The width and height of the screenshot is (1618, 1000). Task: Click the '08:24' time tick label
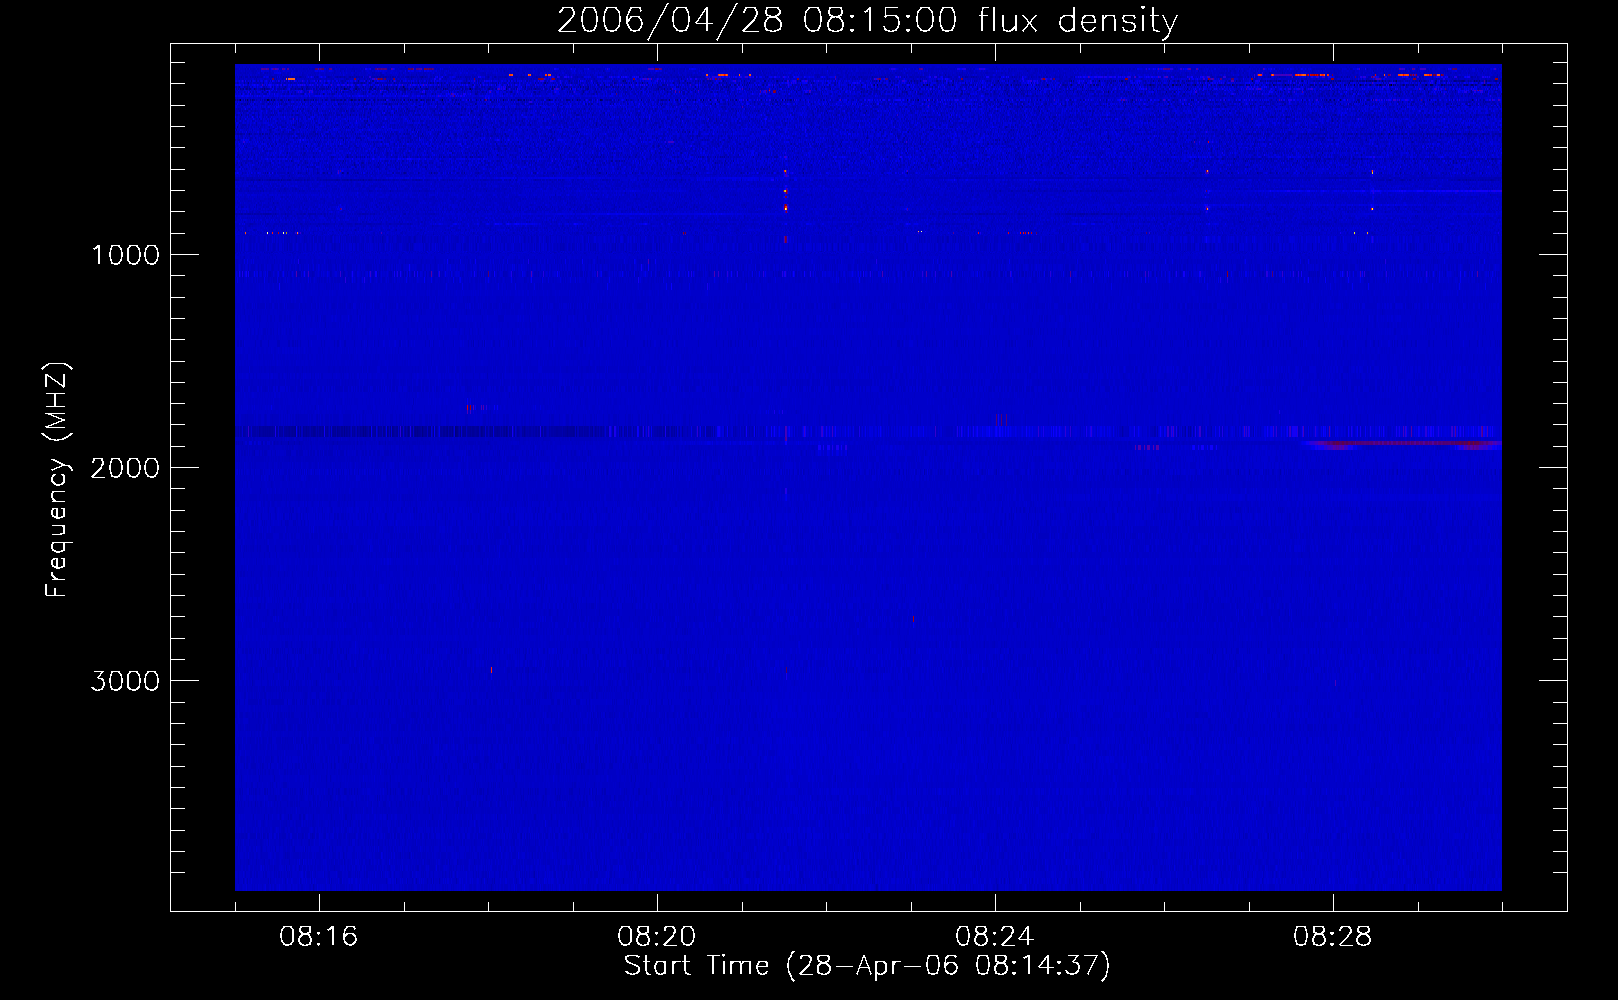(x=995, y=937)
